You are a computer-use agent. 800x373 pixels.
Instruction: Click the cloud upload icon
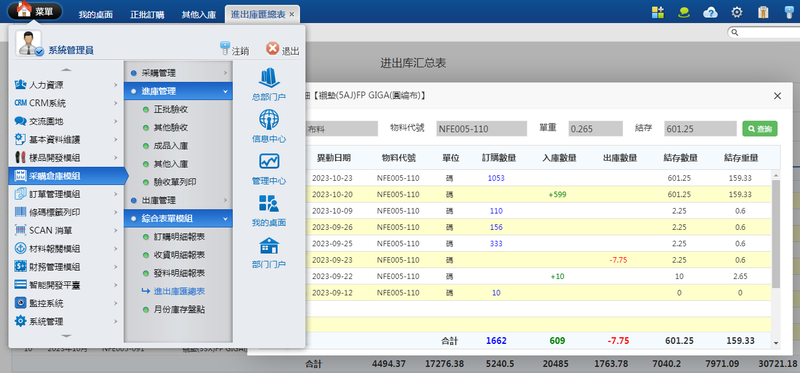710,12
